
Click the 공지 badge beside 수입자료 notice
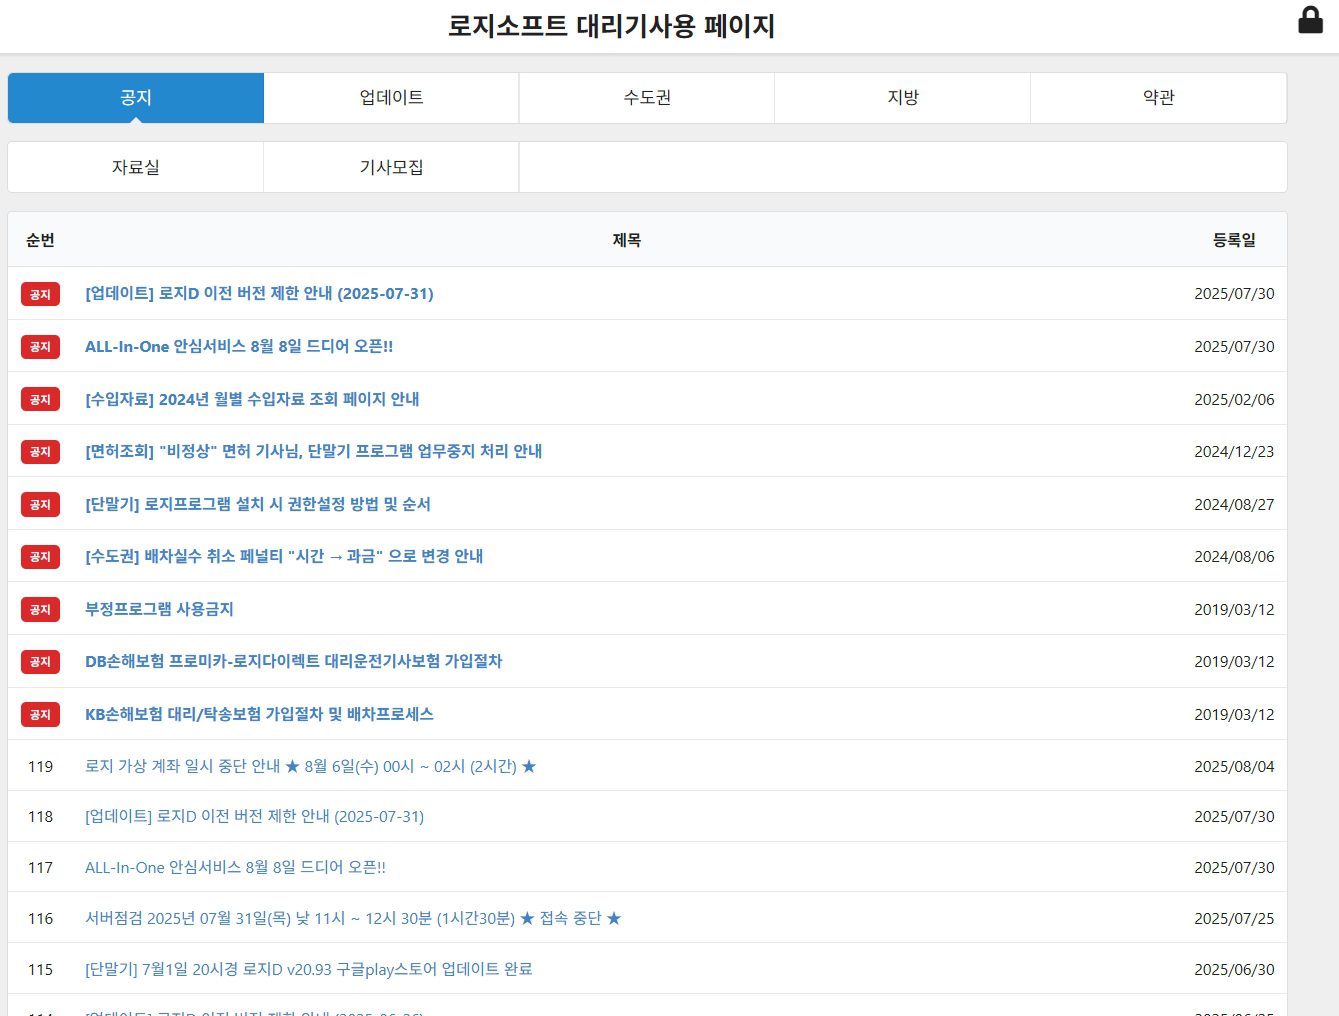[40, 399]
